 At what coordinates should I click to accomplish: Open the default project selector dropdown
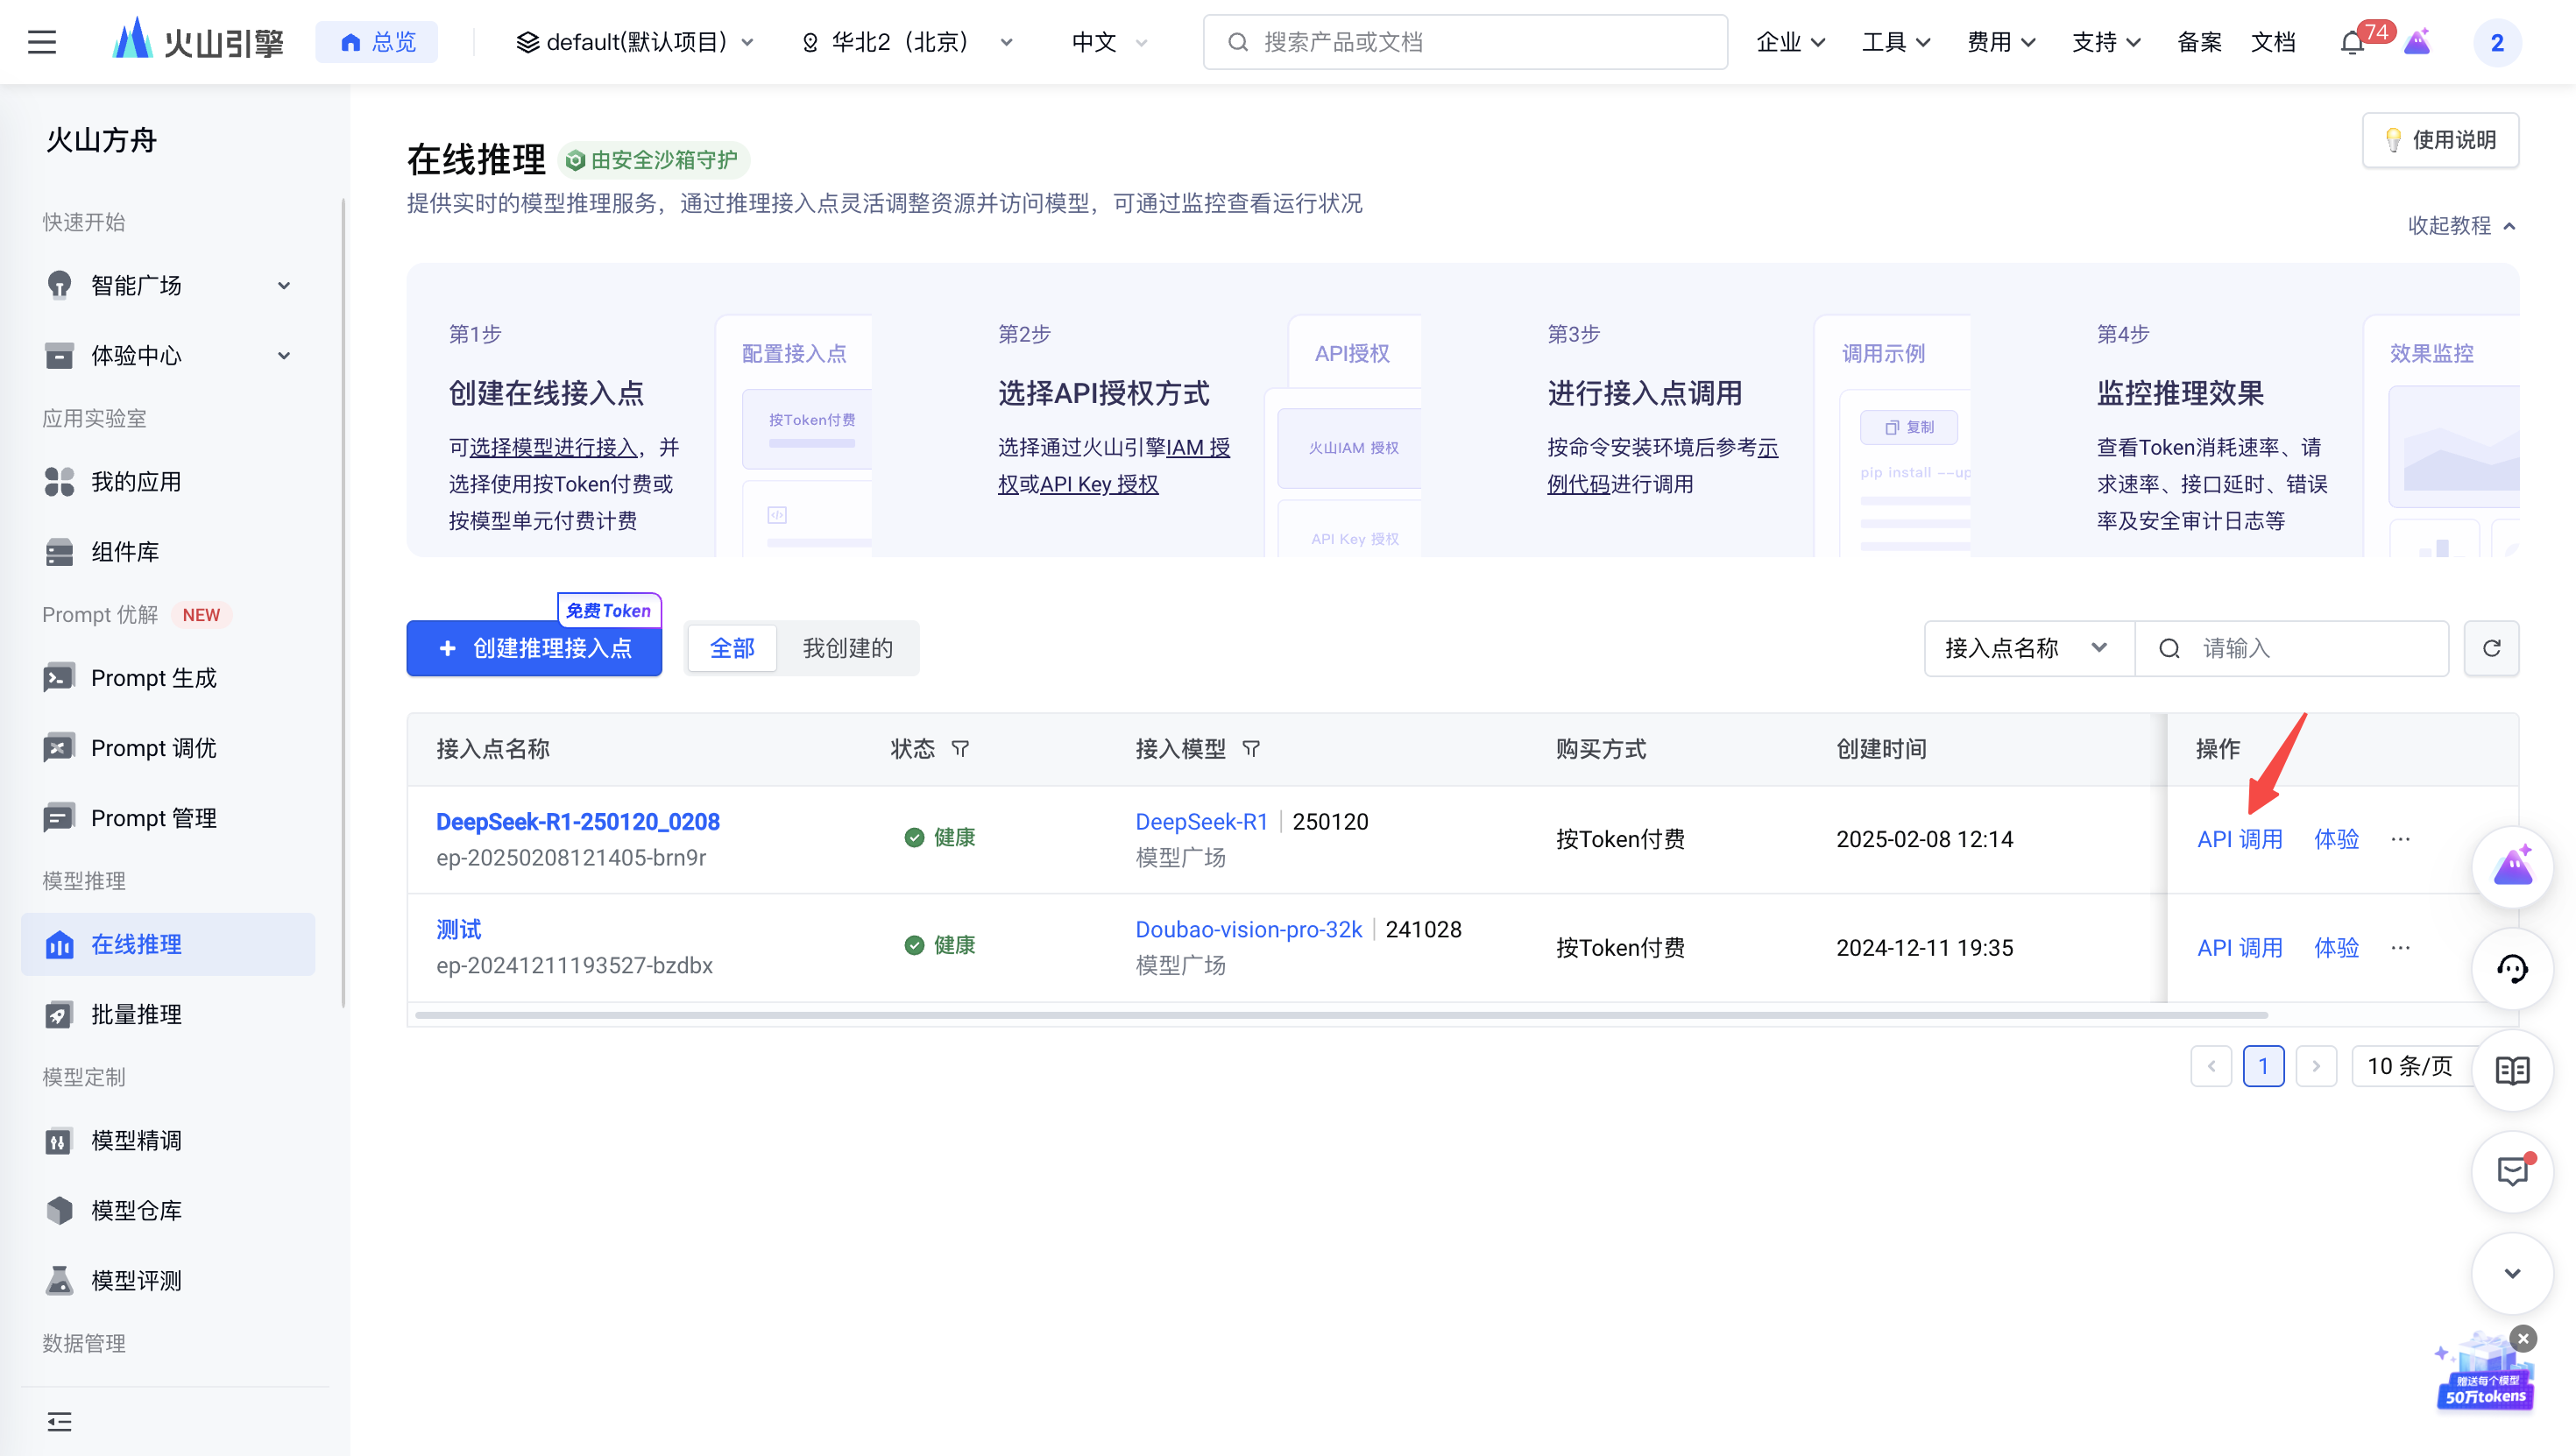pos(636,42)
